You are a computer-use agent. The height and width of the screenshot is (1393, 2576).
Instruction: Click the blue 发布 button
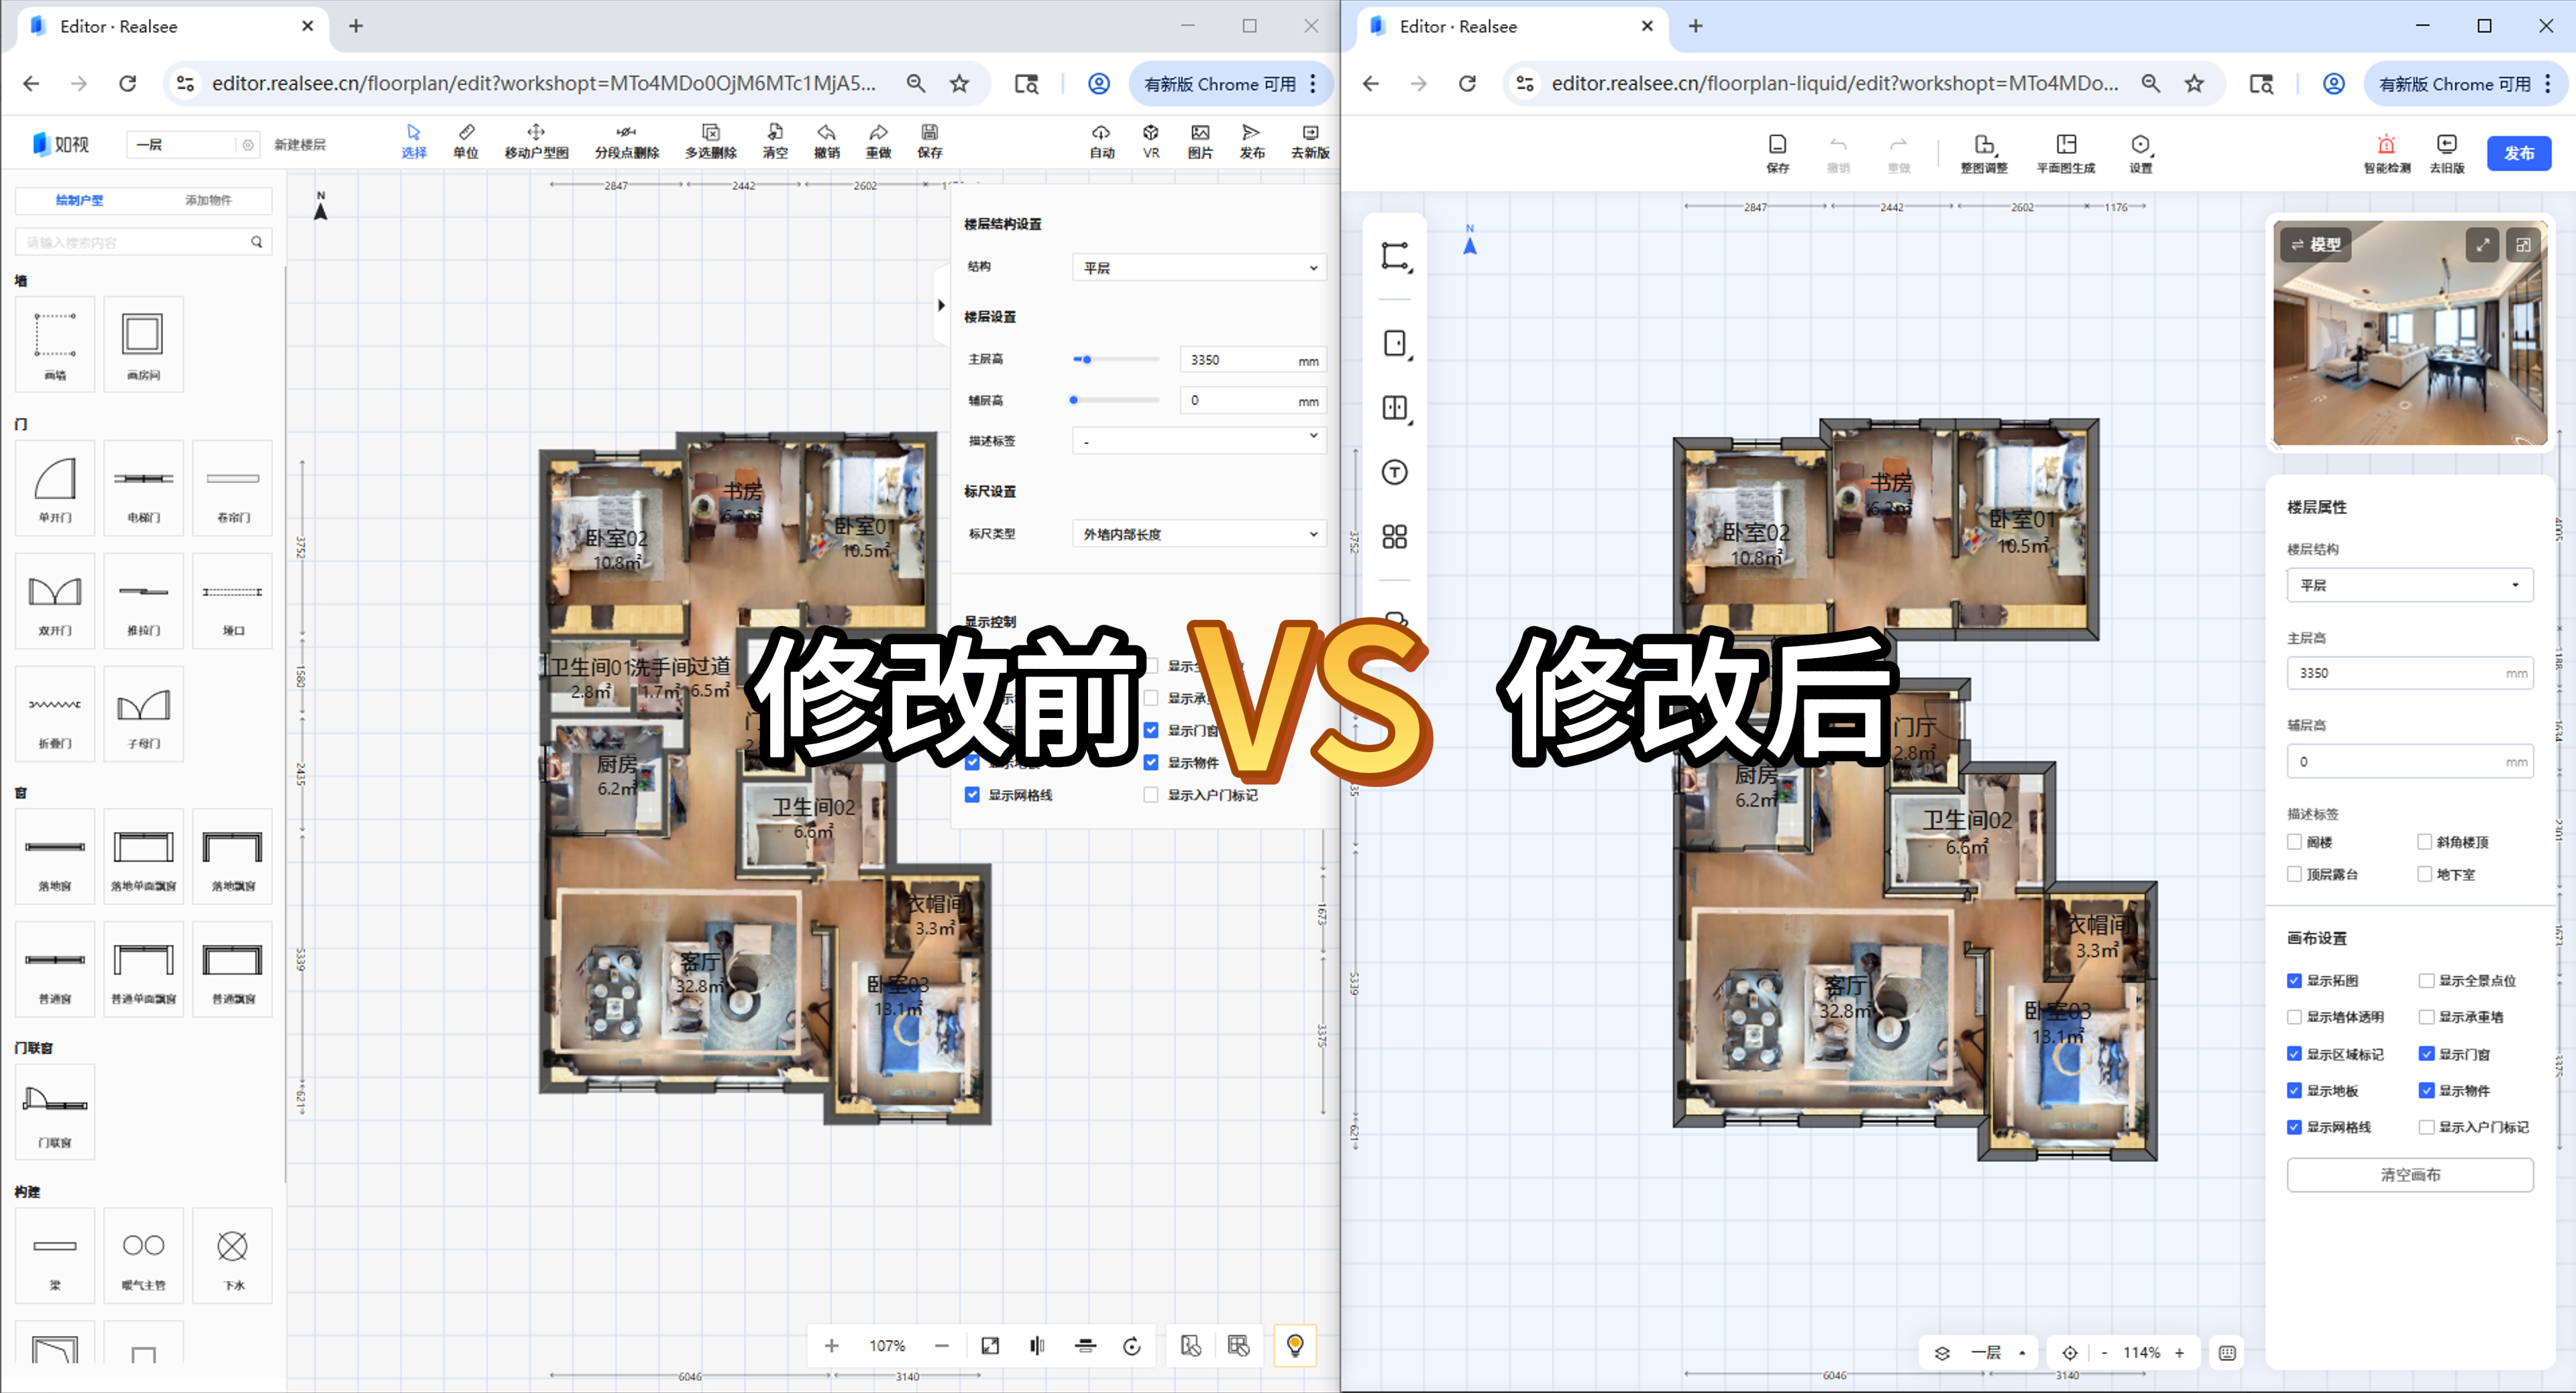[x=2518, y=153]
